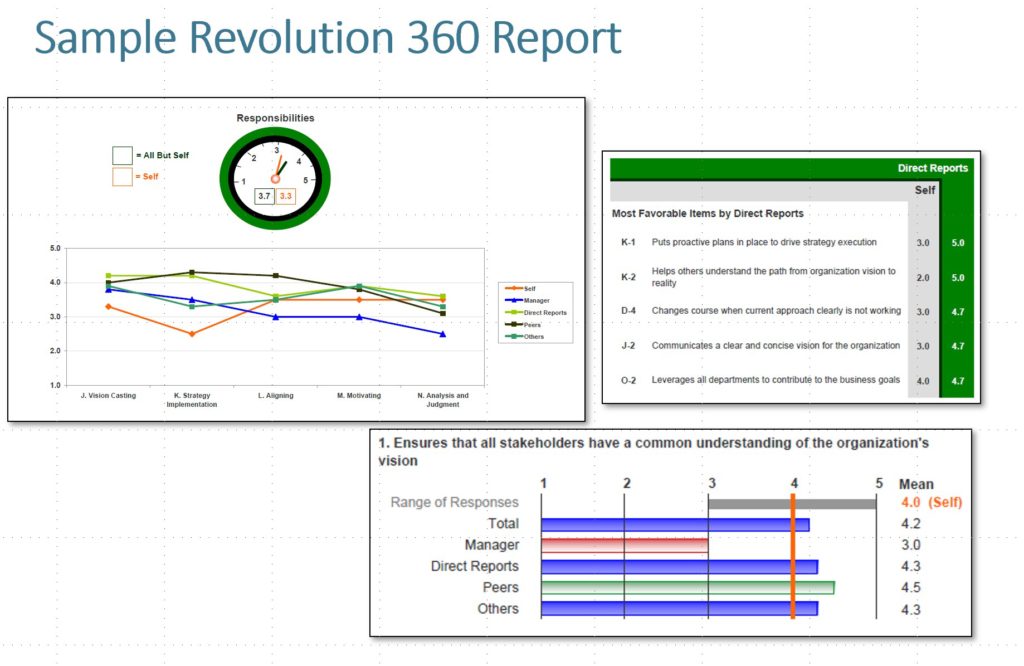Click the Sample Revolution 360 Report title
Screen dimensions: 1024x666
click(328, 38)
